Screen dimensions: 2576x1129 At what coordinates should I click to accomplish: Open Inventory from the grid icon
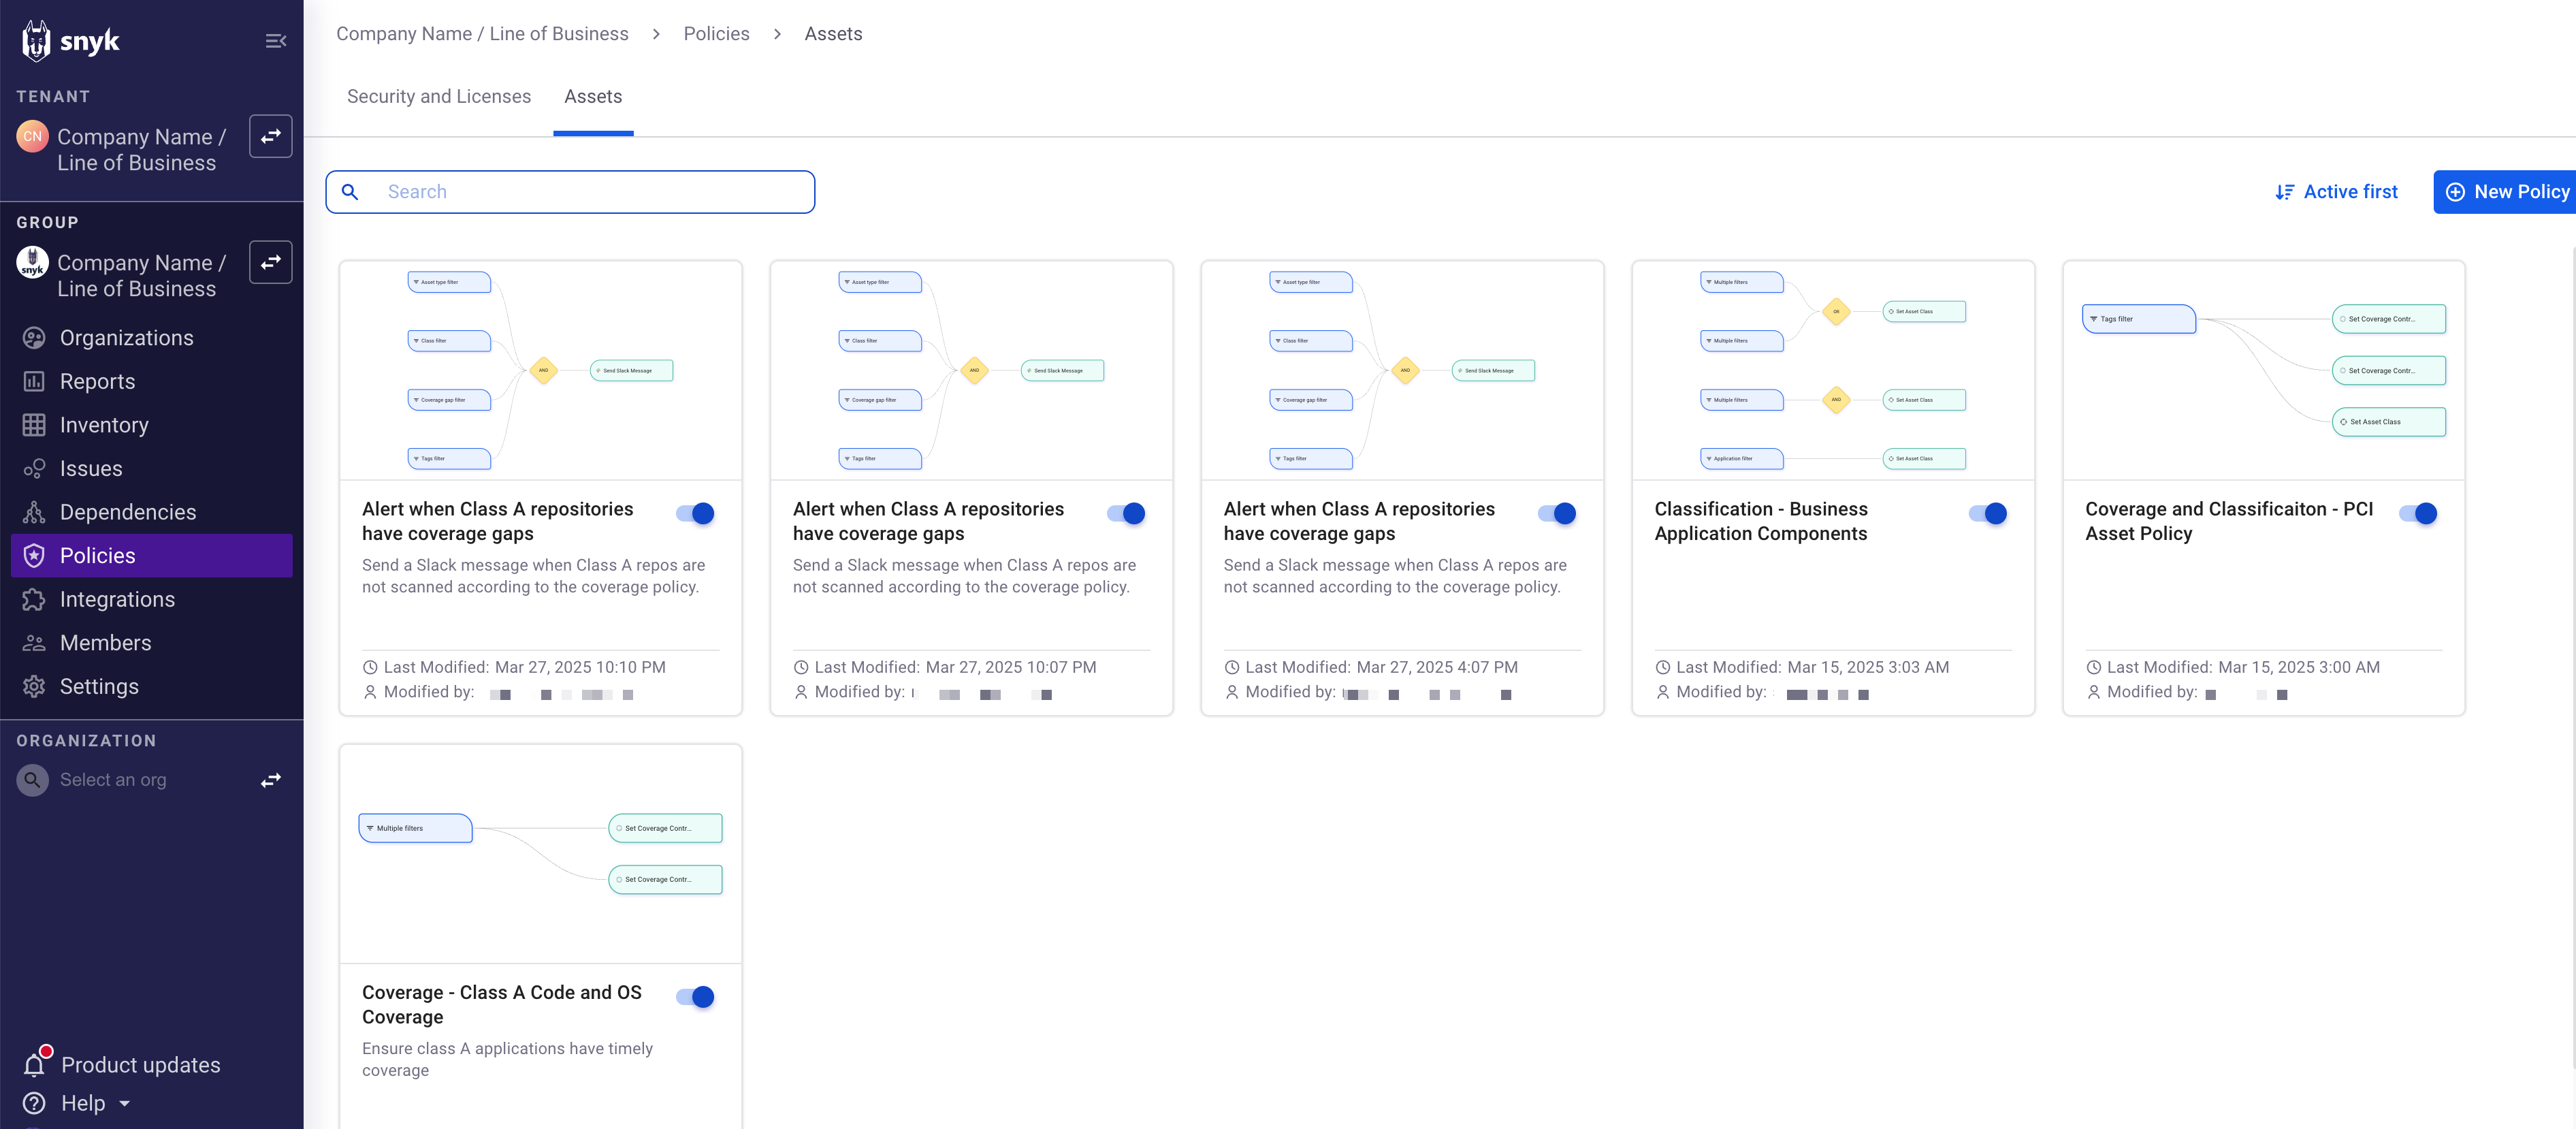34,425
